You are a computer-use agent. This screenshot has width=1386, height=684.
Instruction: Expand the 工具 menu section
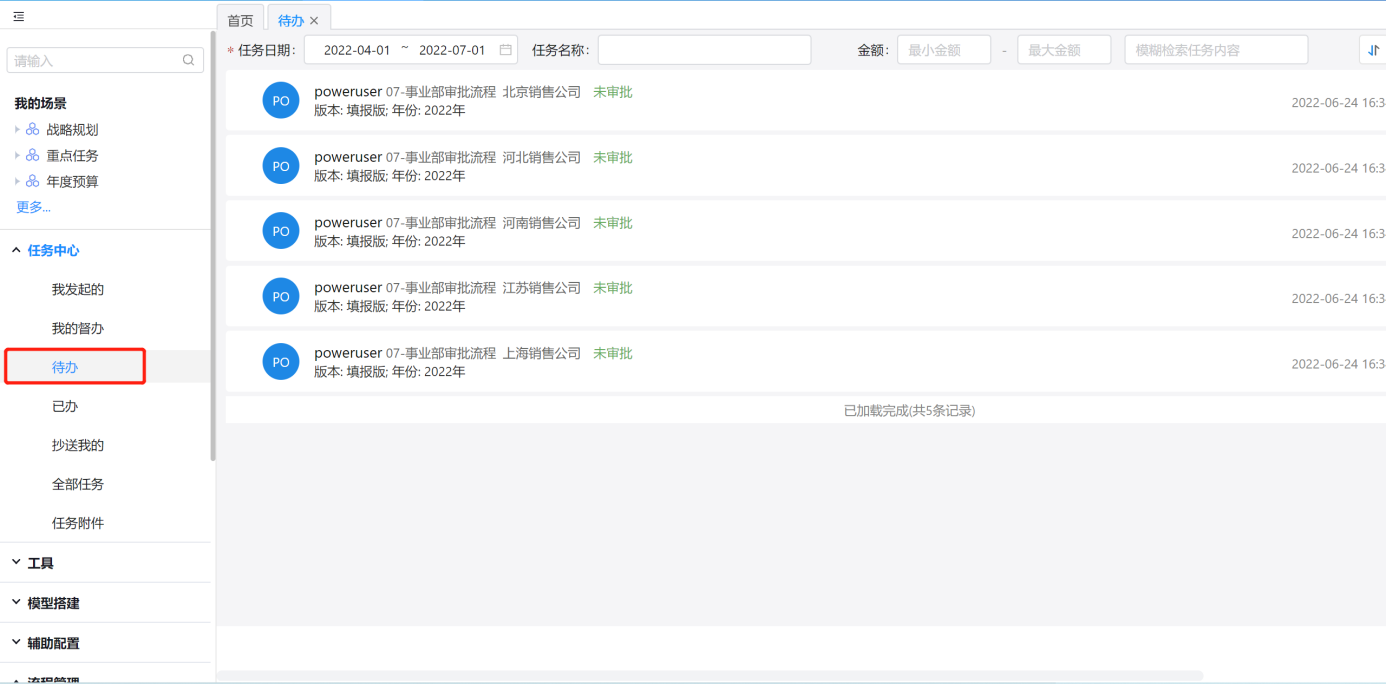[x=16, y=563]
